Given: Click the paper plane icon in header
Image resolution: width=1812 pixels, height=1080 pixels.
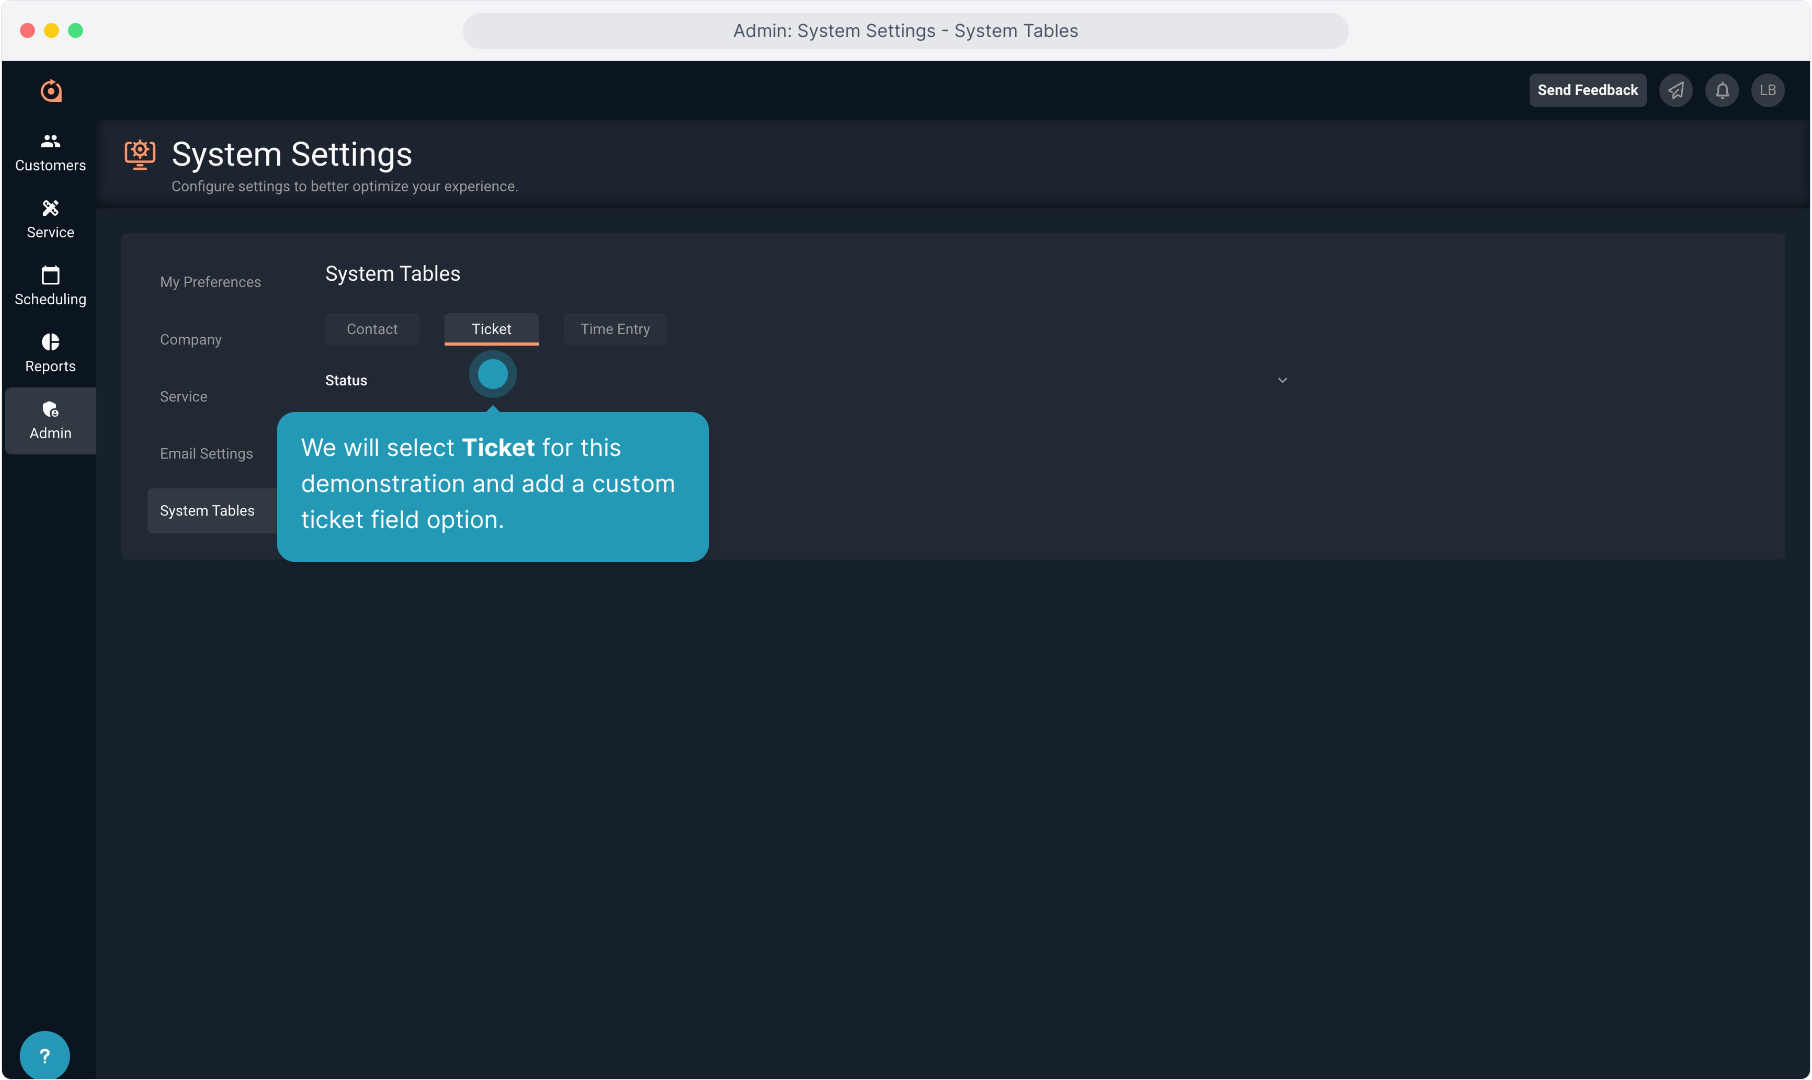Looking at the screenshot, I should click(x=1676, y=90).
